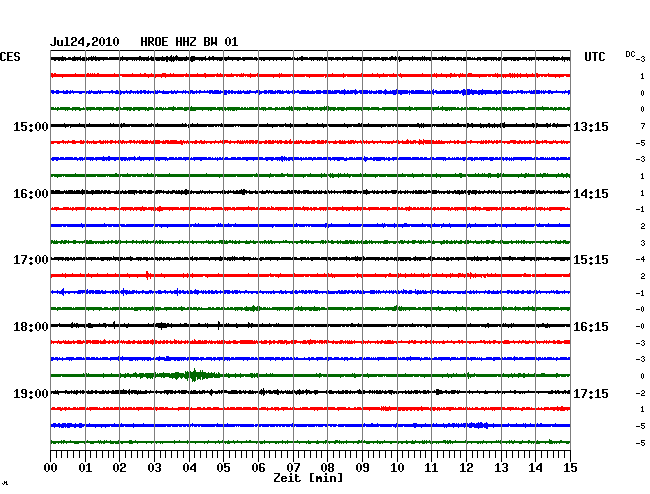This screenshot has height=494, width=650.
Task: Click minute 07 on the time axis
Action: (293, 468)
